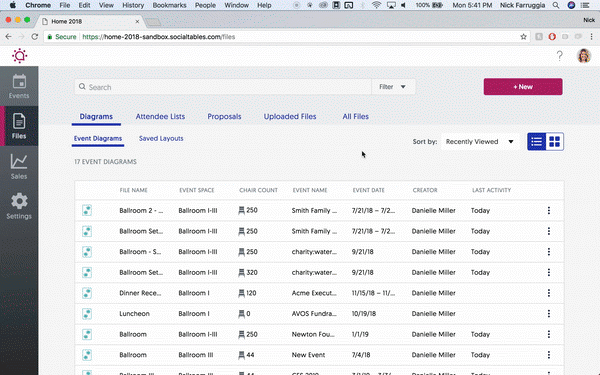
Task: Open the Apple menu
Action: (13, 5)
